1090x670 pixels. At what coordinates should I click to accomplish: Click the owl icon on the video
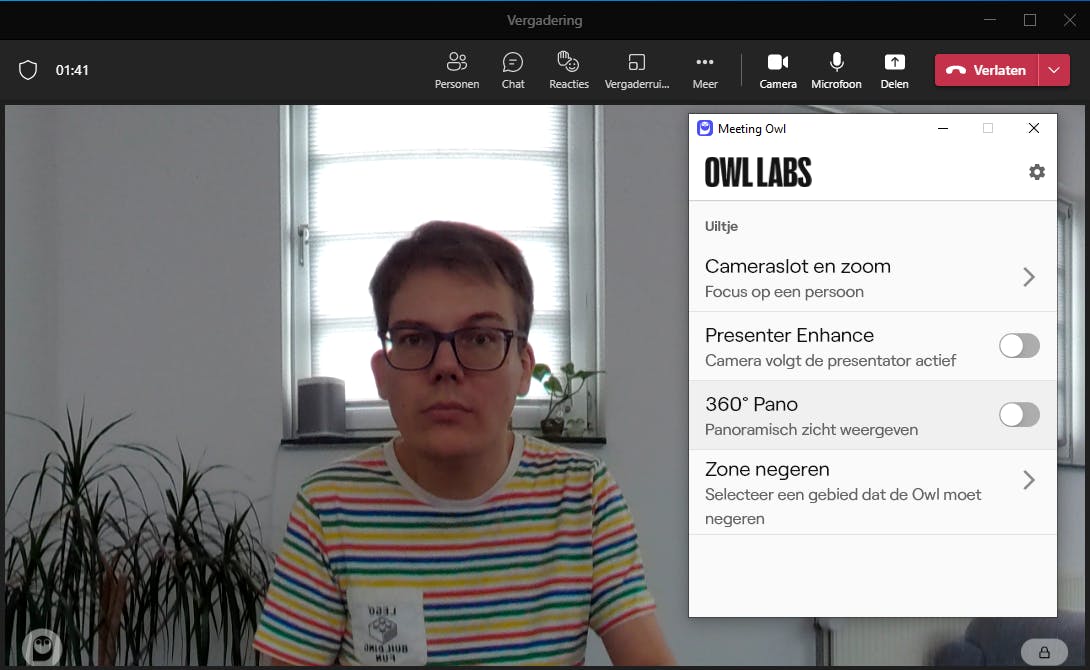click(x=41, y=648)
